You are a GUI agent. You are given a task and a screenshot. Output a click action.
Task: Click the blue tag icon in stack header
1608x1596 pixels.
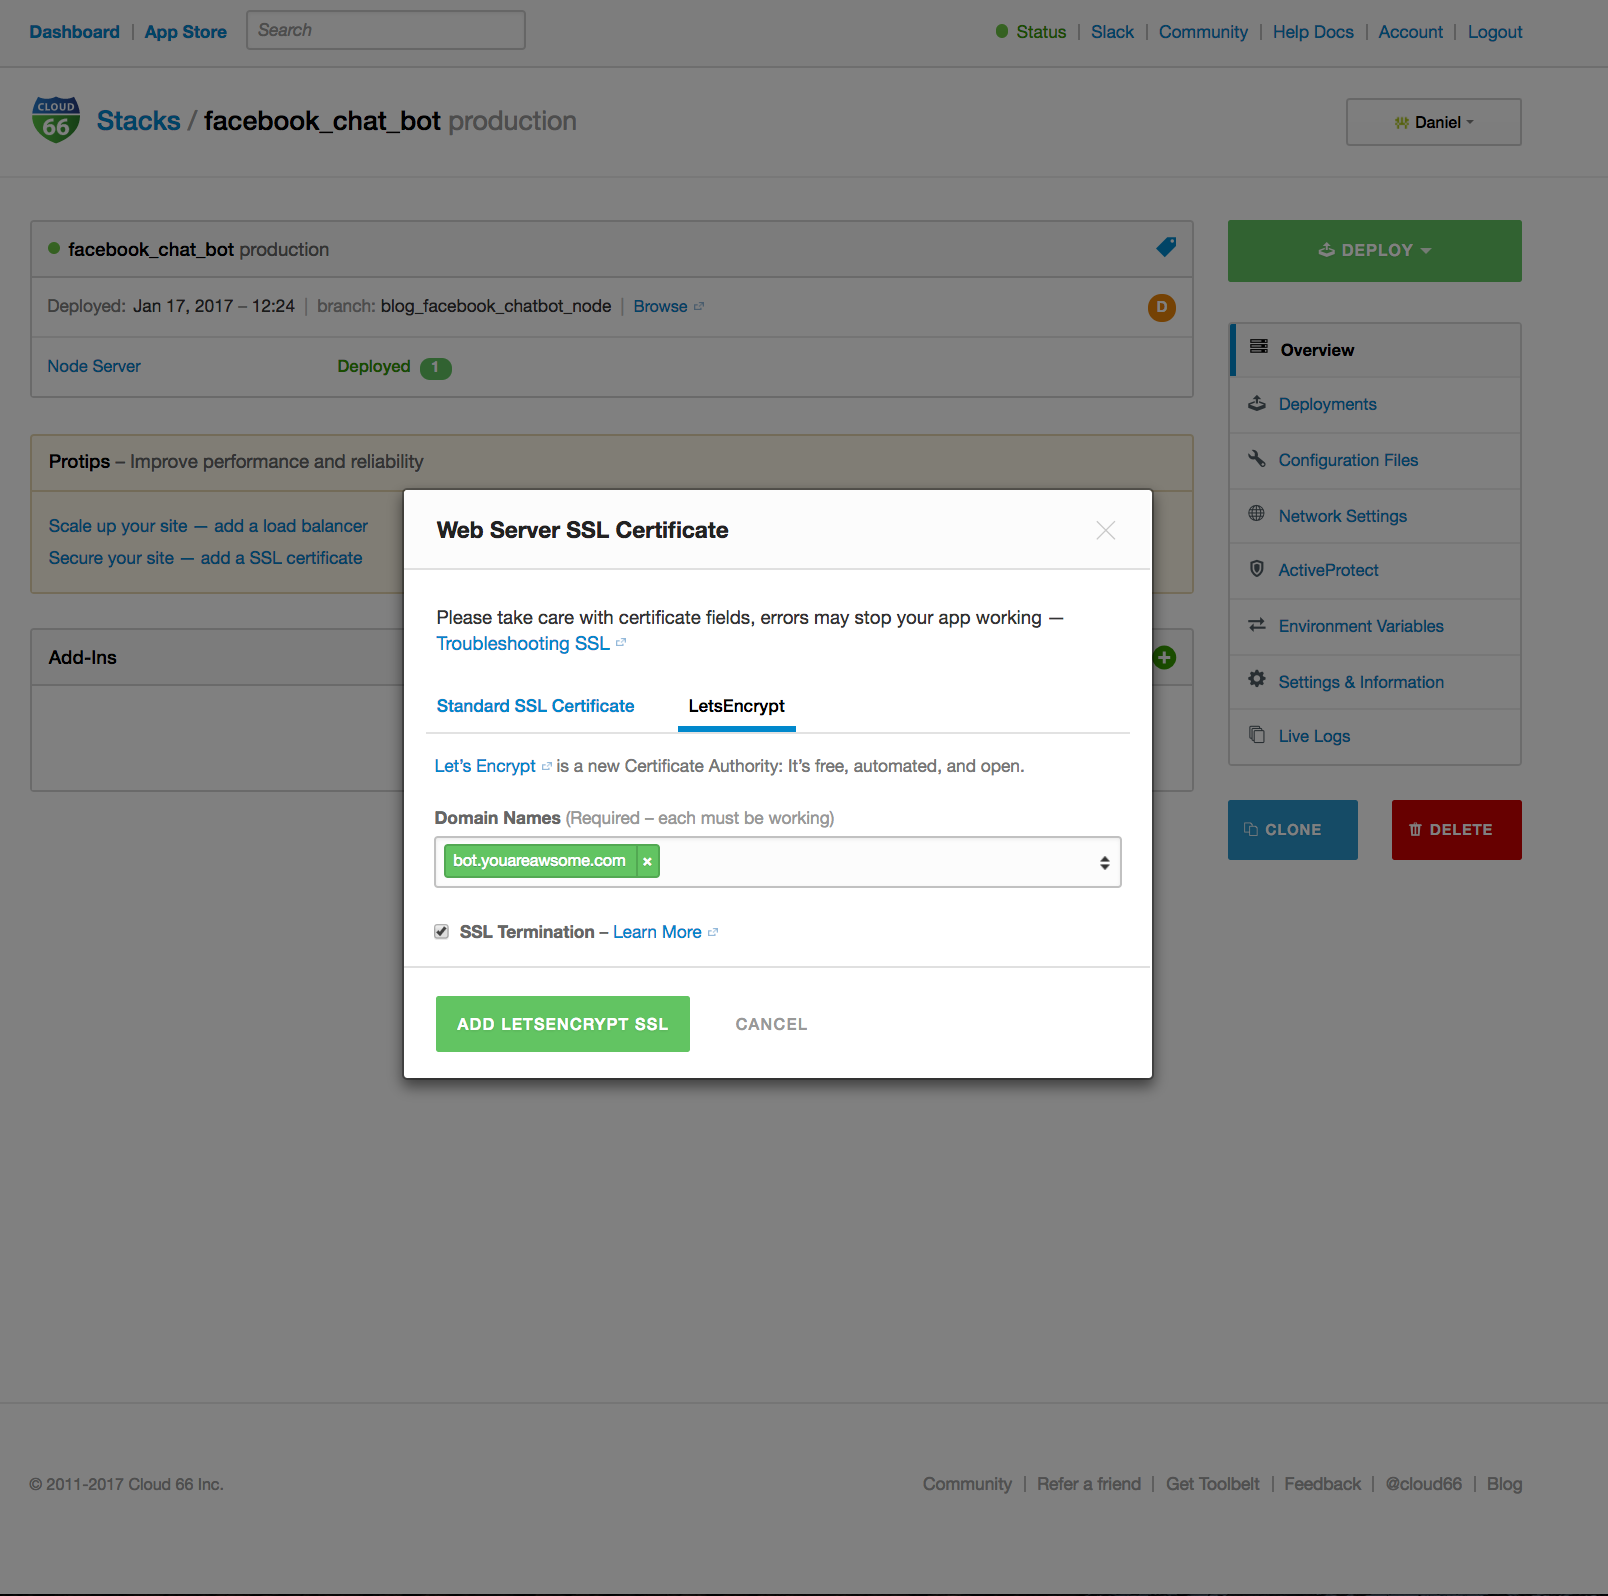click(x=1166, y=247)
